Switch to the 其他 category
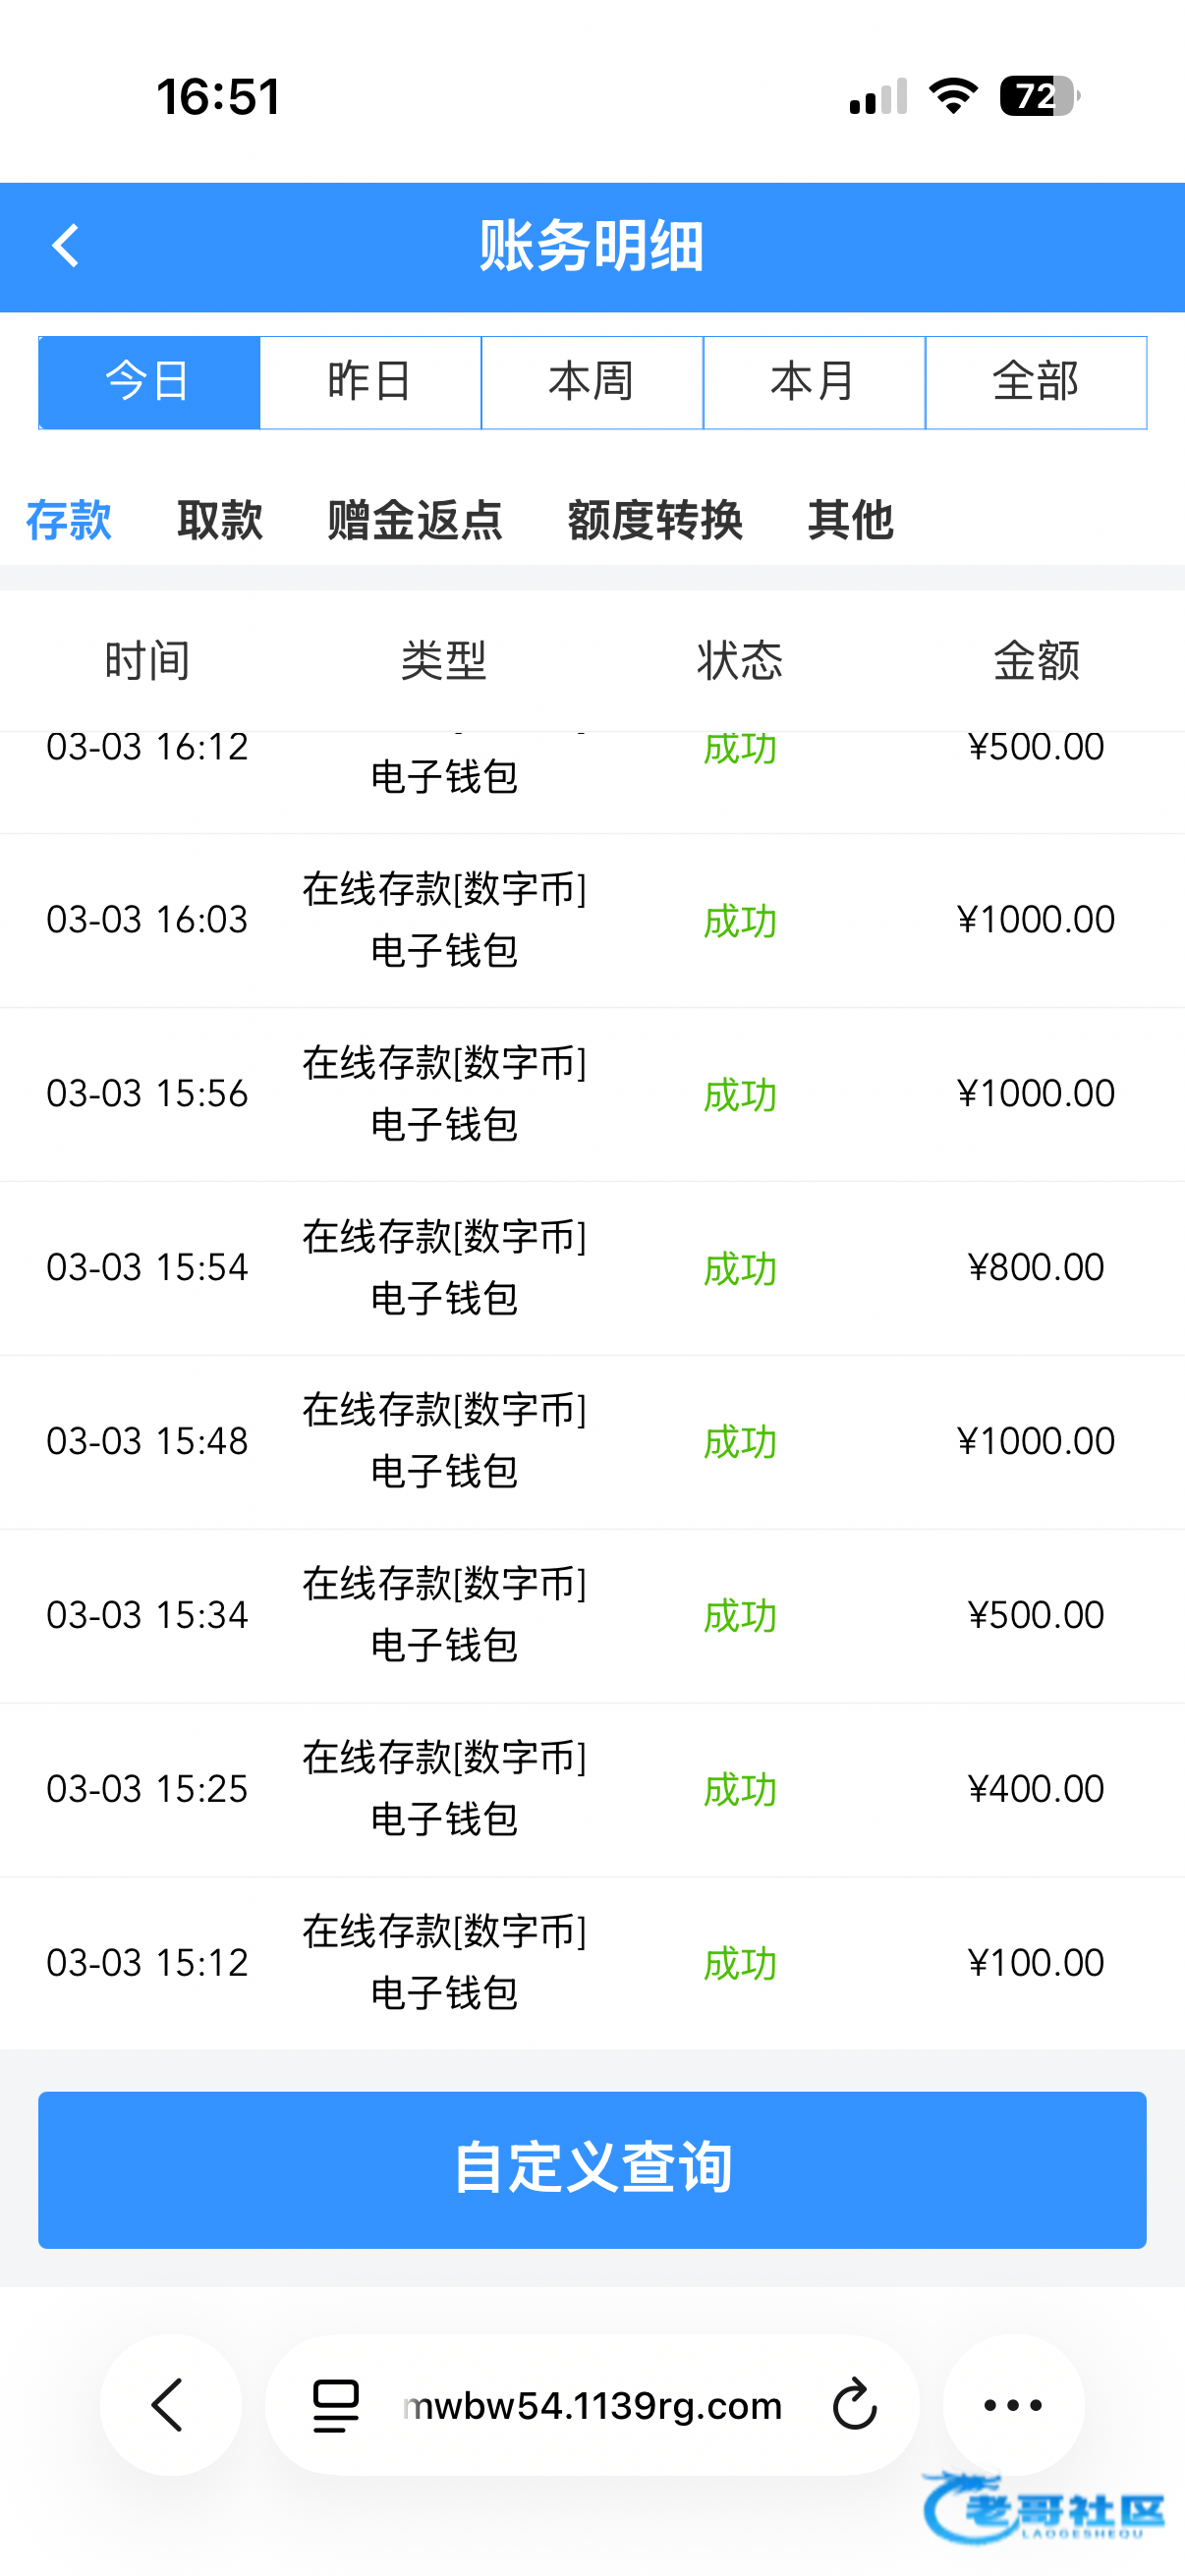 (850, 520)
